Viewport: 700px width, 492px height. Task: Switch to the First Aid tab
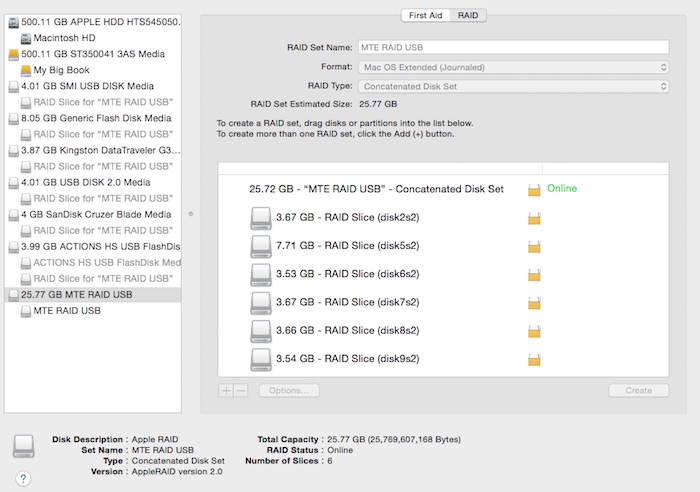tap(425, 15)
